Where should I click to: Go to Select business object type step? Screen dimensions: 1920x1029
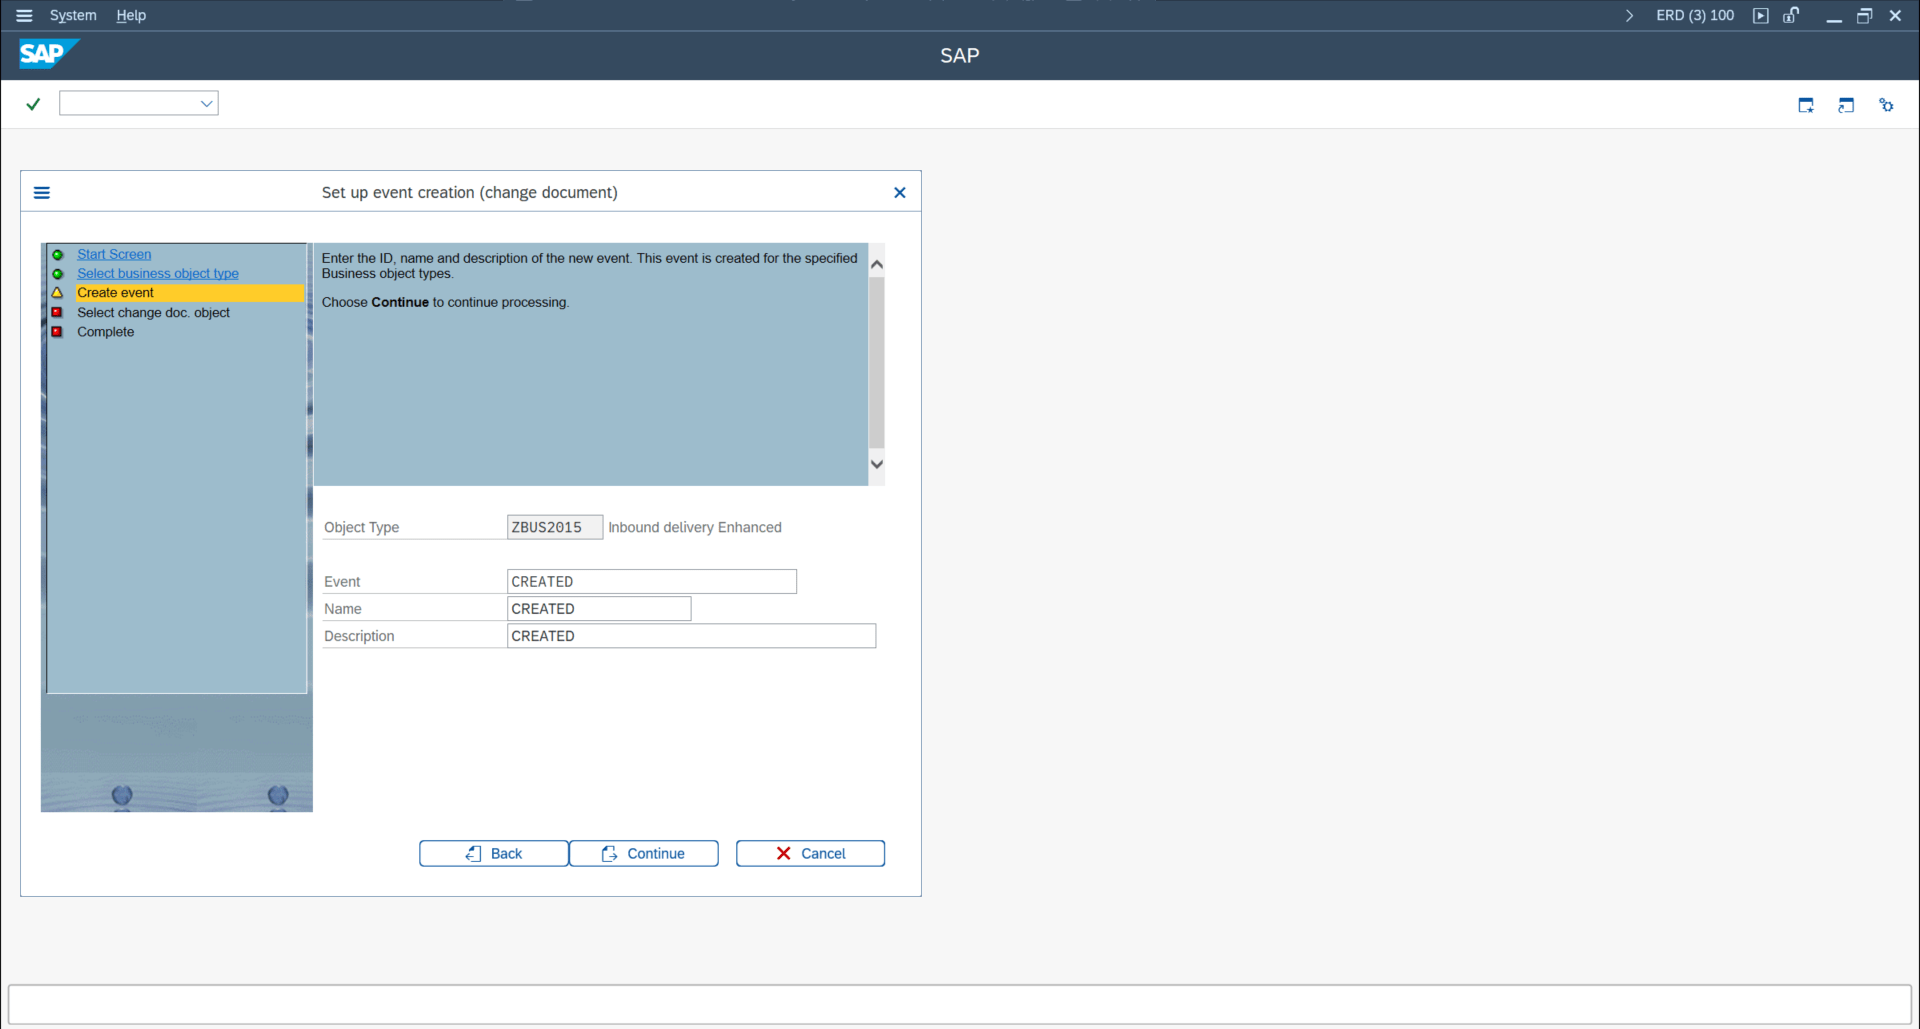158,273
